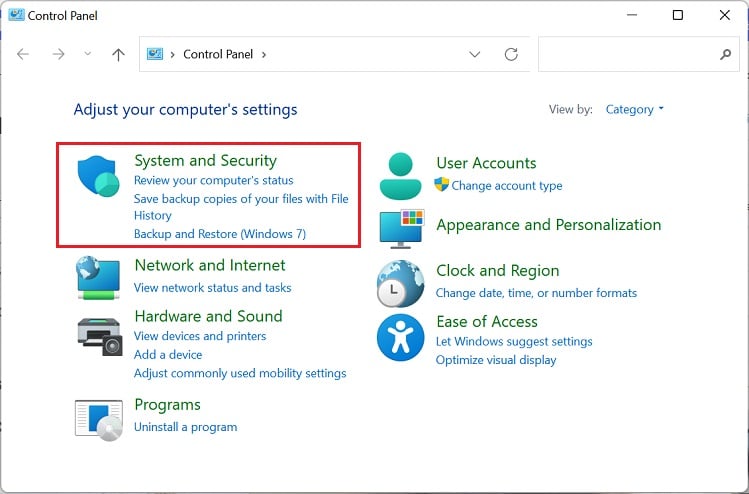This screenshot has height=494, width=749.
Task: Open Optimize visual display link
Action: [496, 360]
